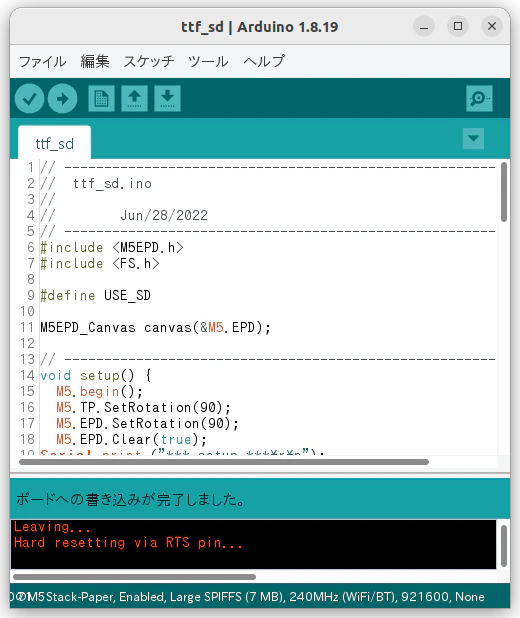The image size is (520, 618).
Task: Create a new sketch file
Action: [x=101, y=99]
